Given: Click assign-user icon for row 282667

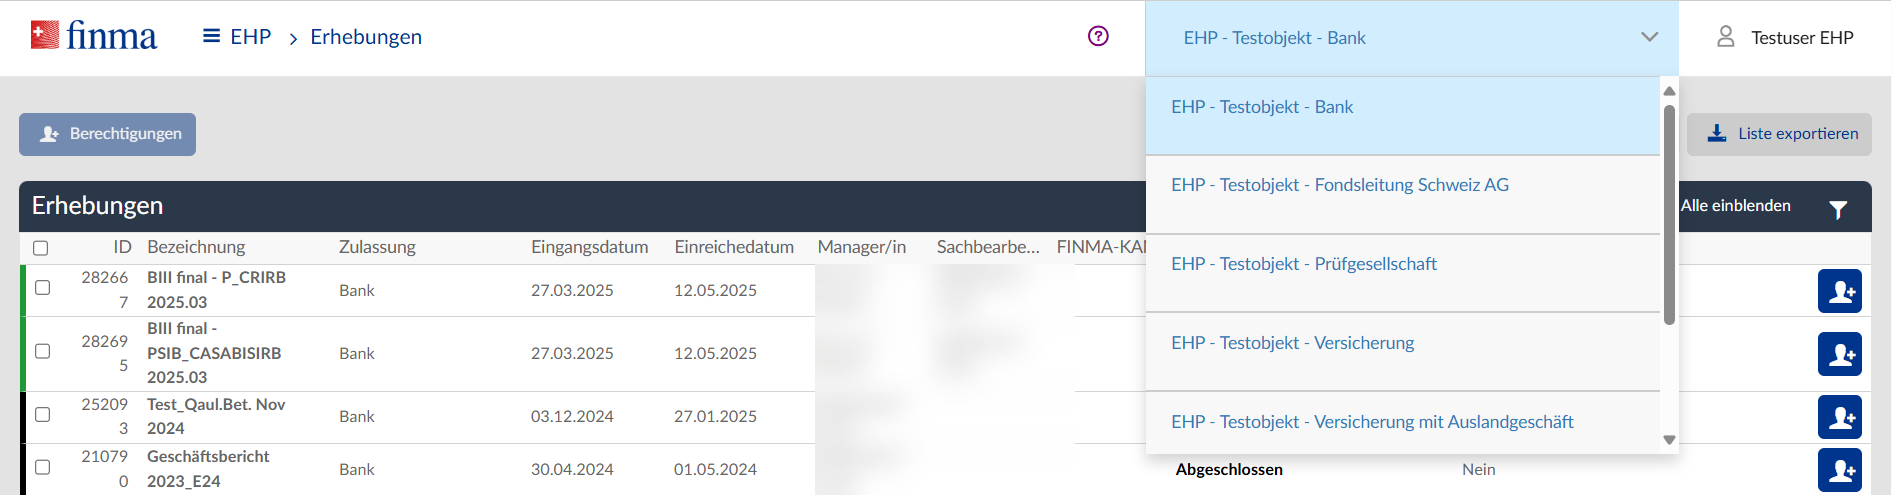Looking at the screenshot, I should pyautogui.click(x=1839, y=291).
